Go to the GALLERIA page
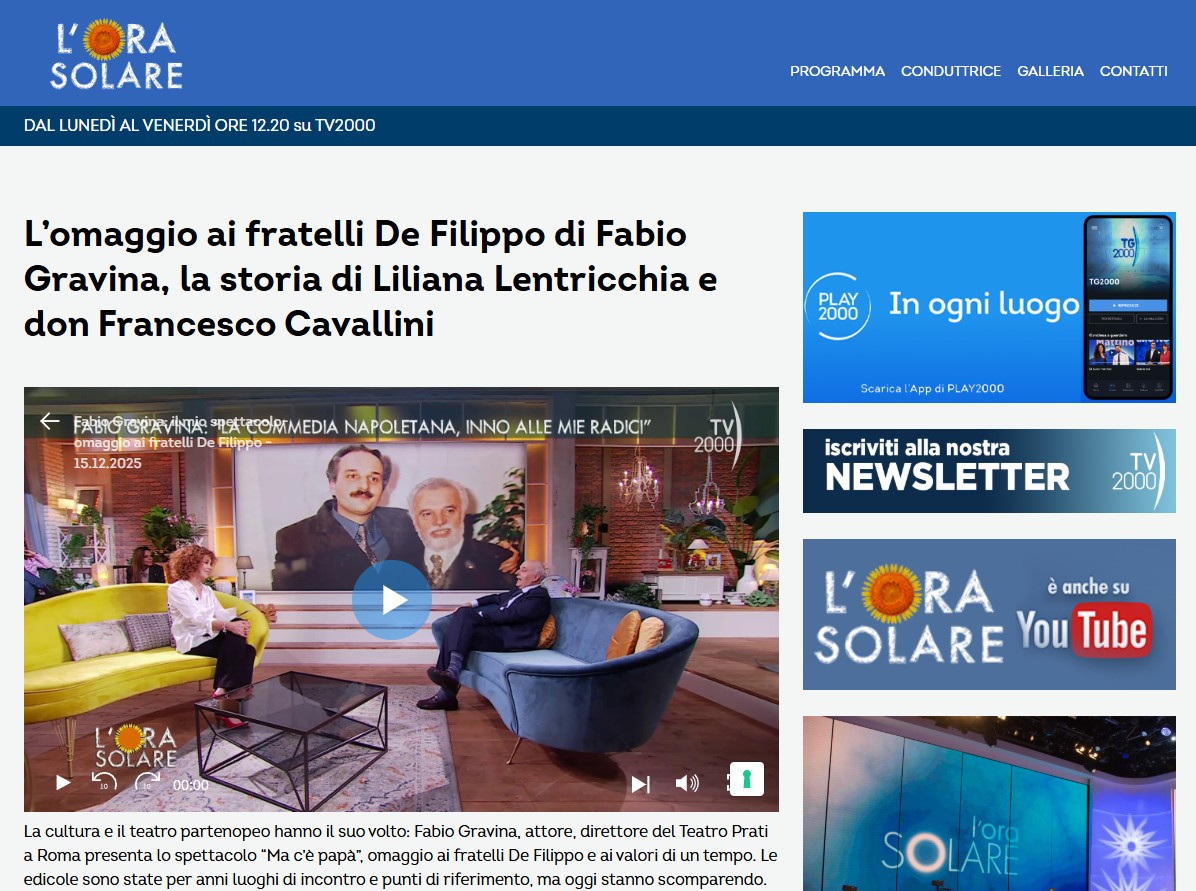The width and height of the screenshot is (1196, 891). coord(1050,71)
